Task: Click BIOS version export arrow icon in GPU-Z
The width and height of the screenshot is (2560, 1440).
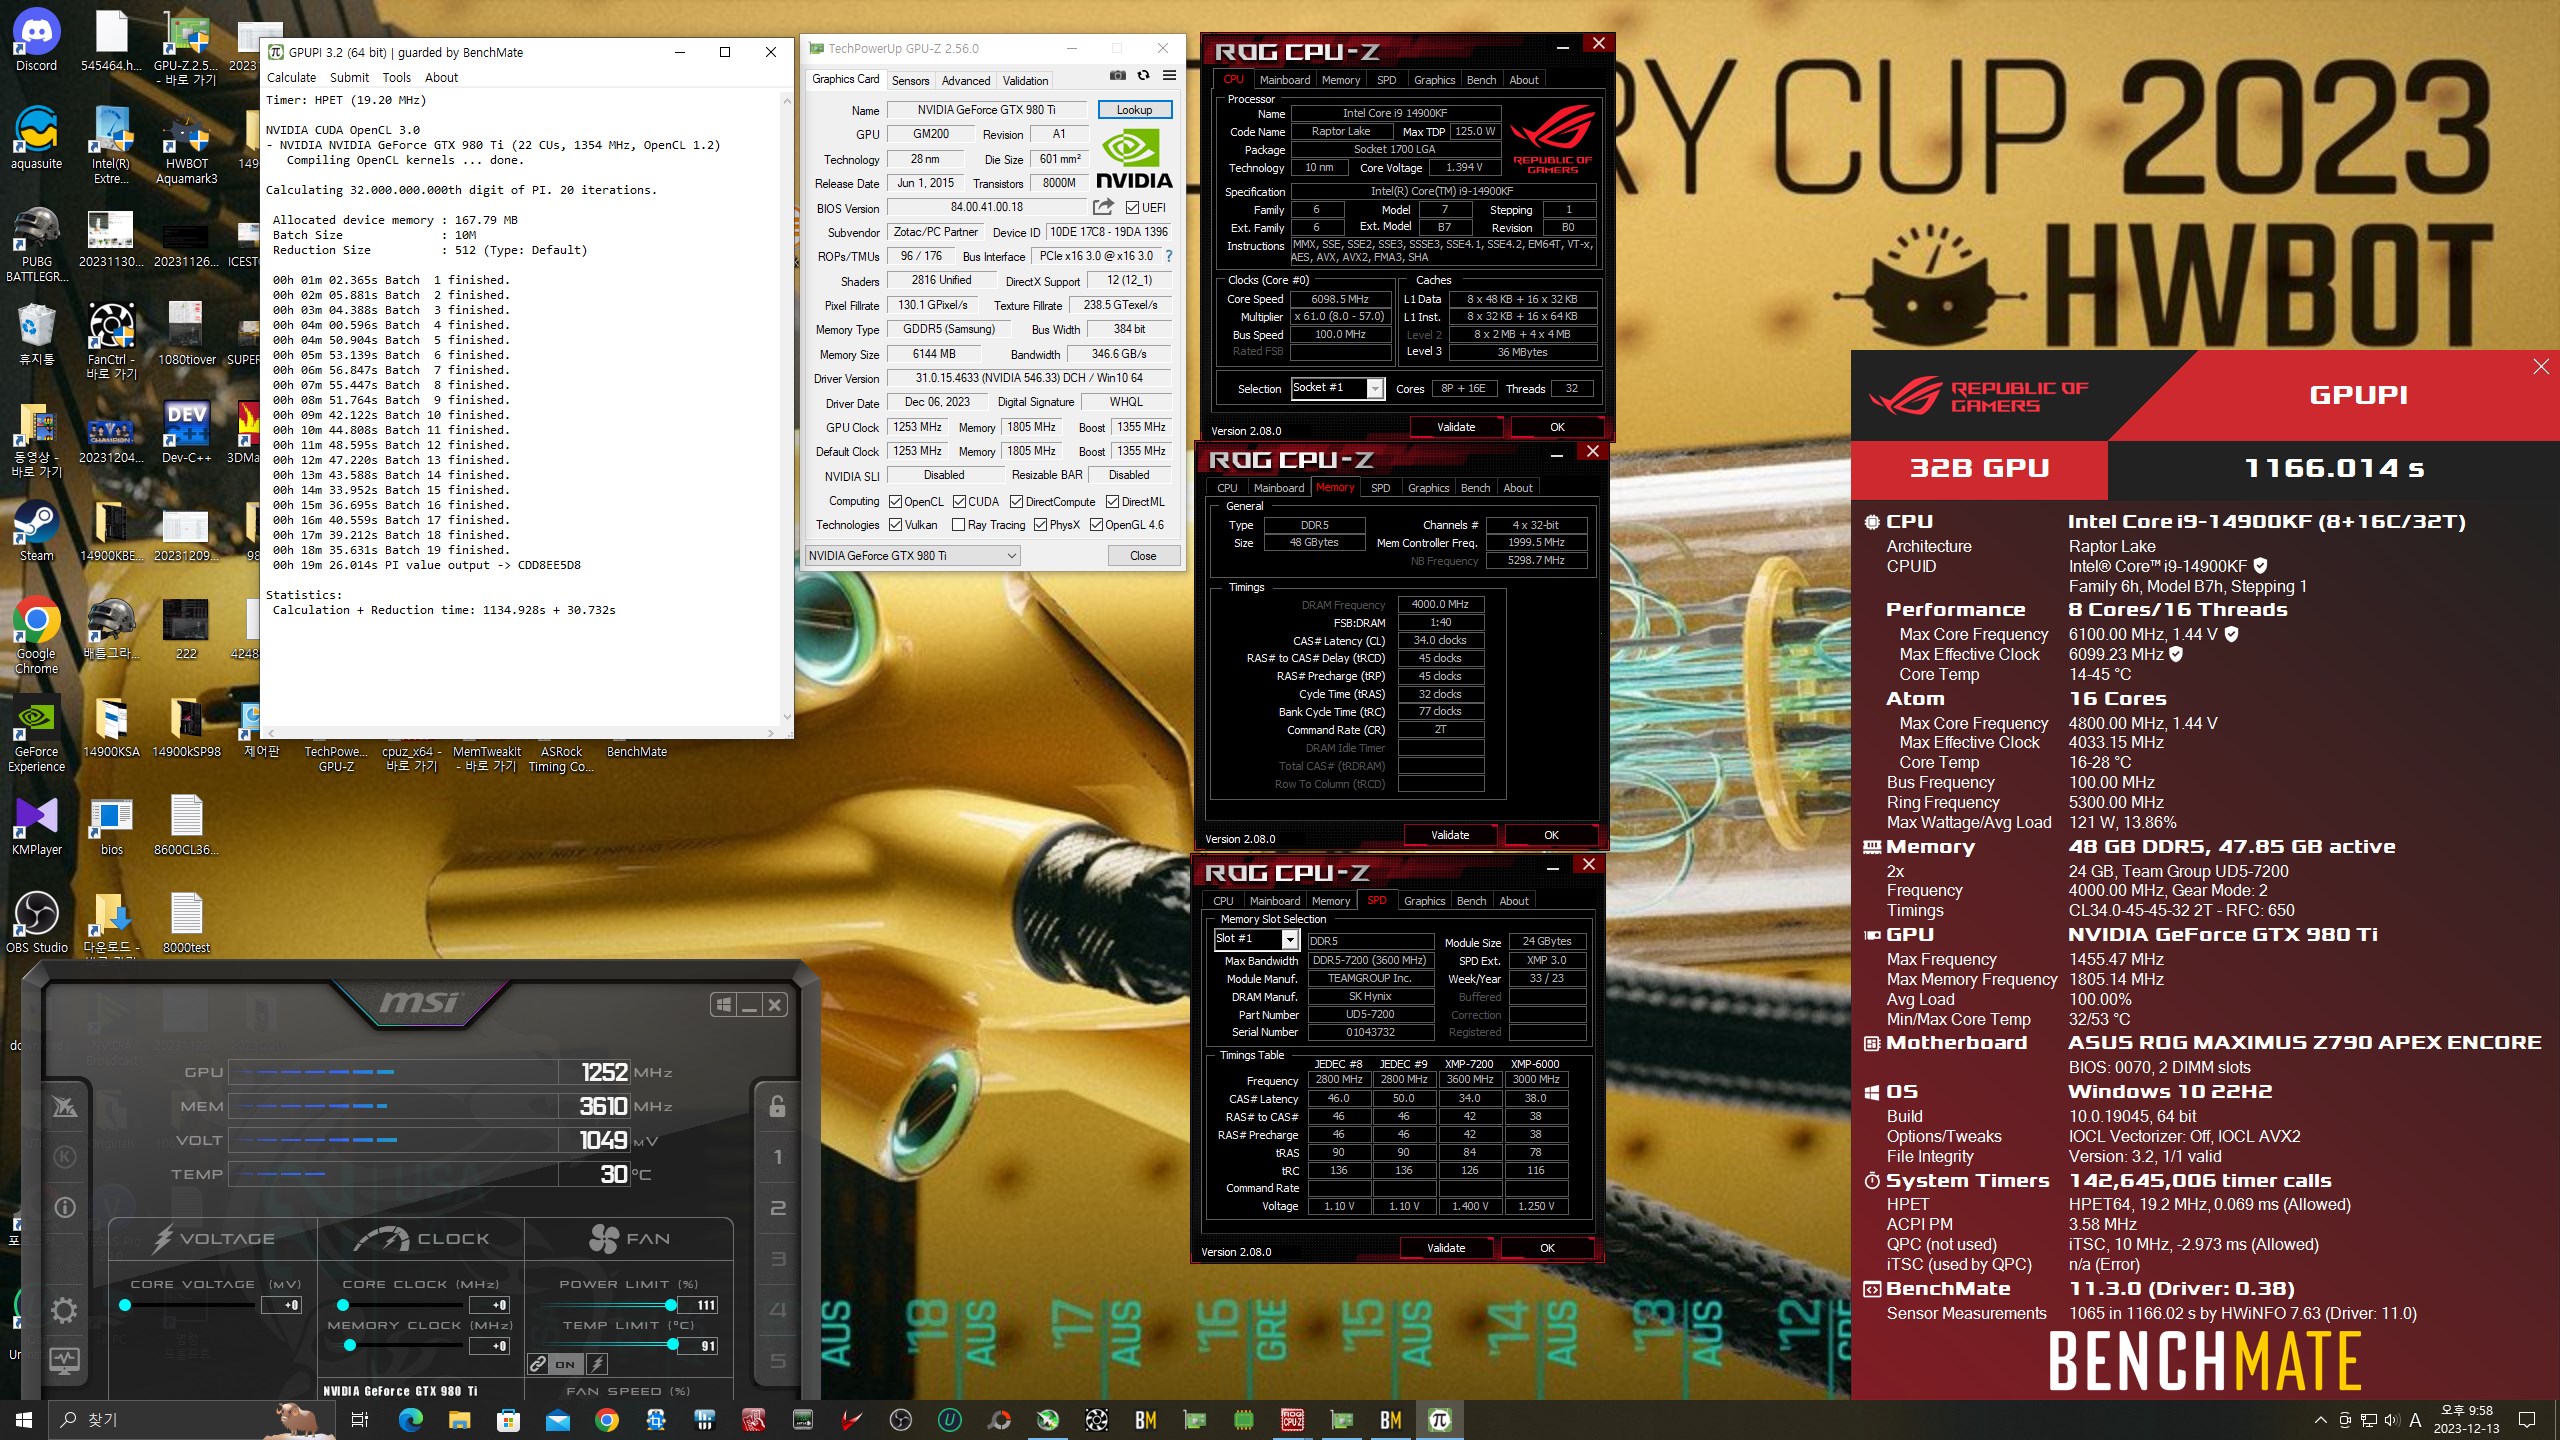Action: click(1103, 207)
